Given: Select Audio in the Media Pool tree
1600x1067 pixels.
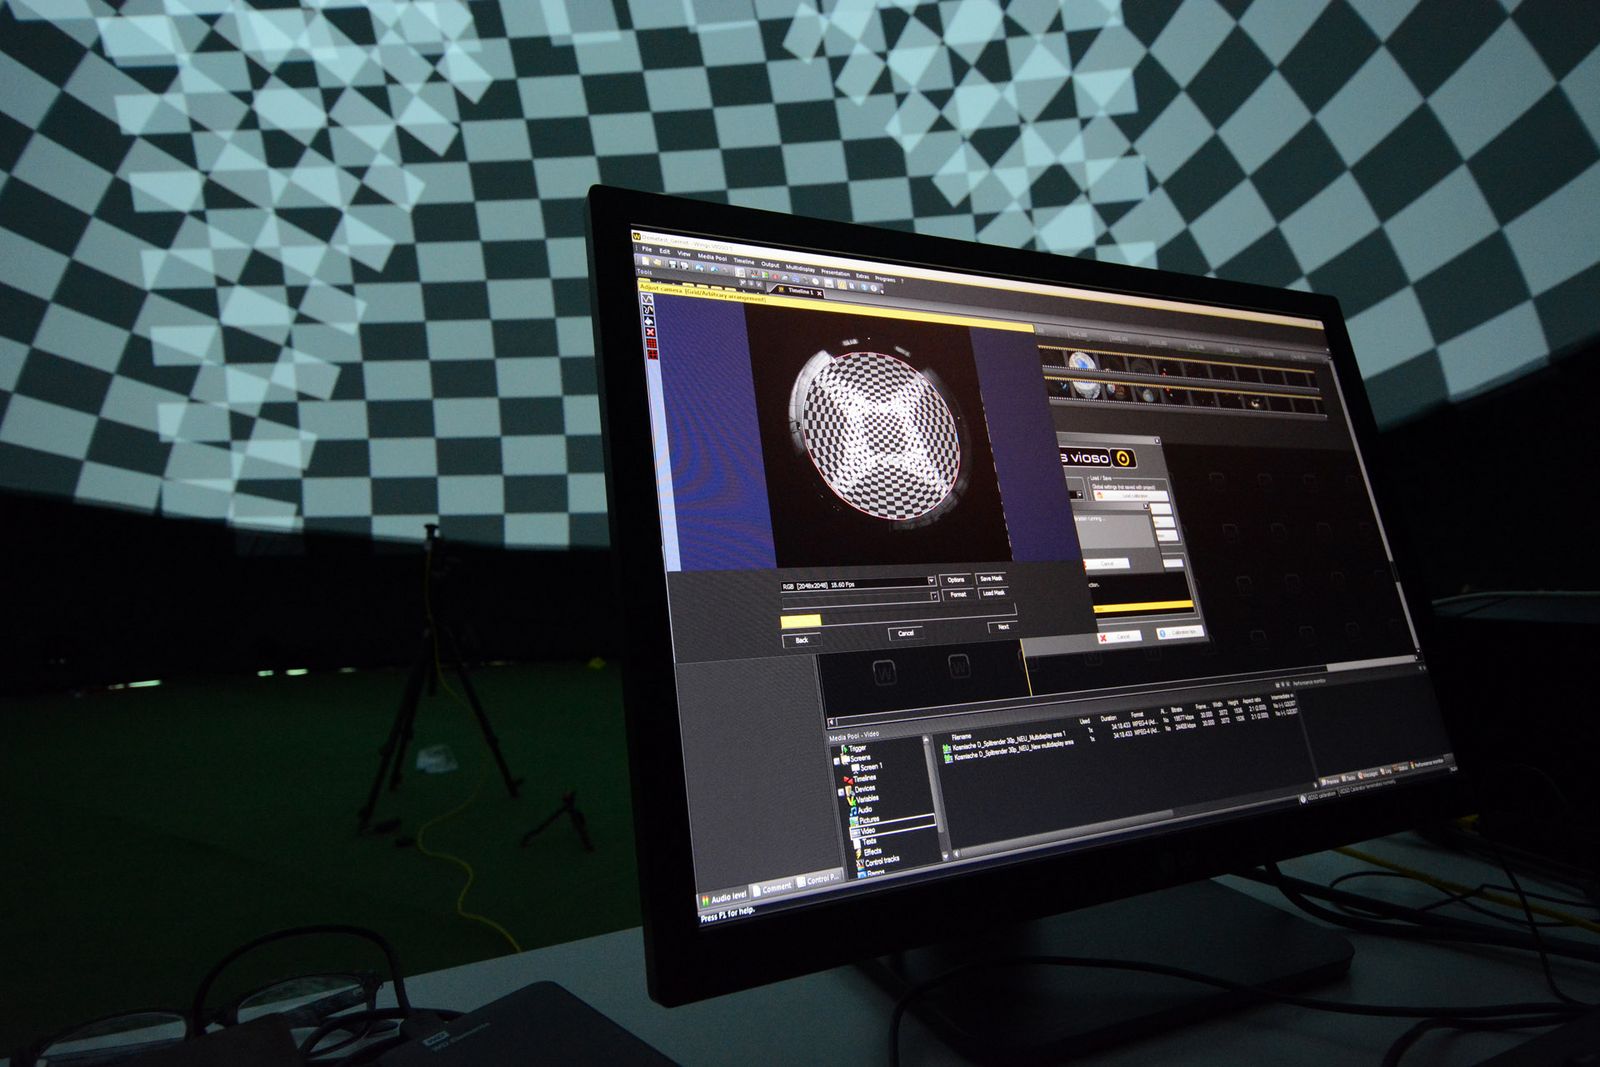Looking at the screenshot, I should [x=863, y=811].
